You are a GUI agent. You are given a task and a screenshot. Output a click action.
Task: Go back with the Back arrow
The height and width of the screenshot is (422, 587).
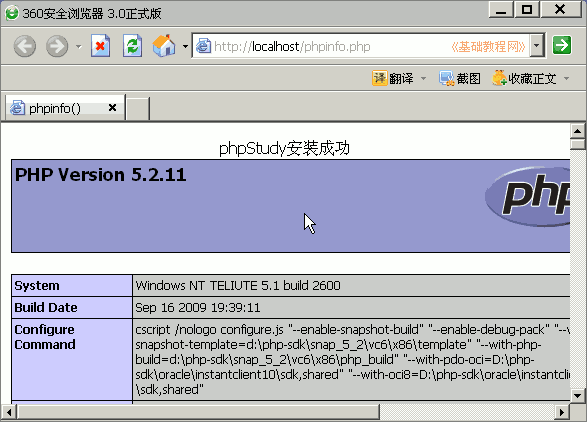(25, 46)
